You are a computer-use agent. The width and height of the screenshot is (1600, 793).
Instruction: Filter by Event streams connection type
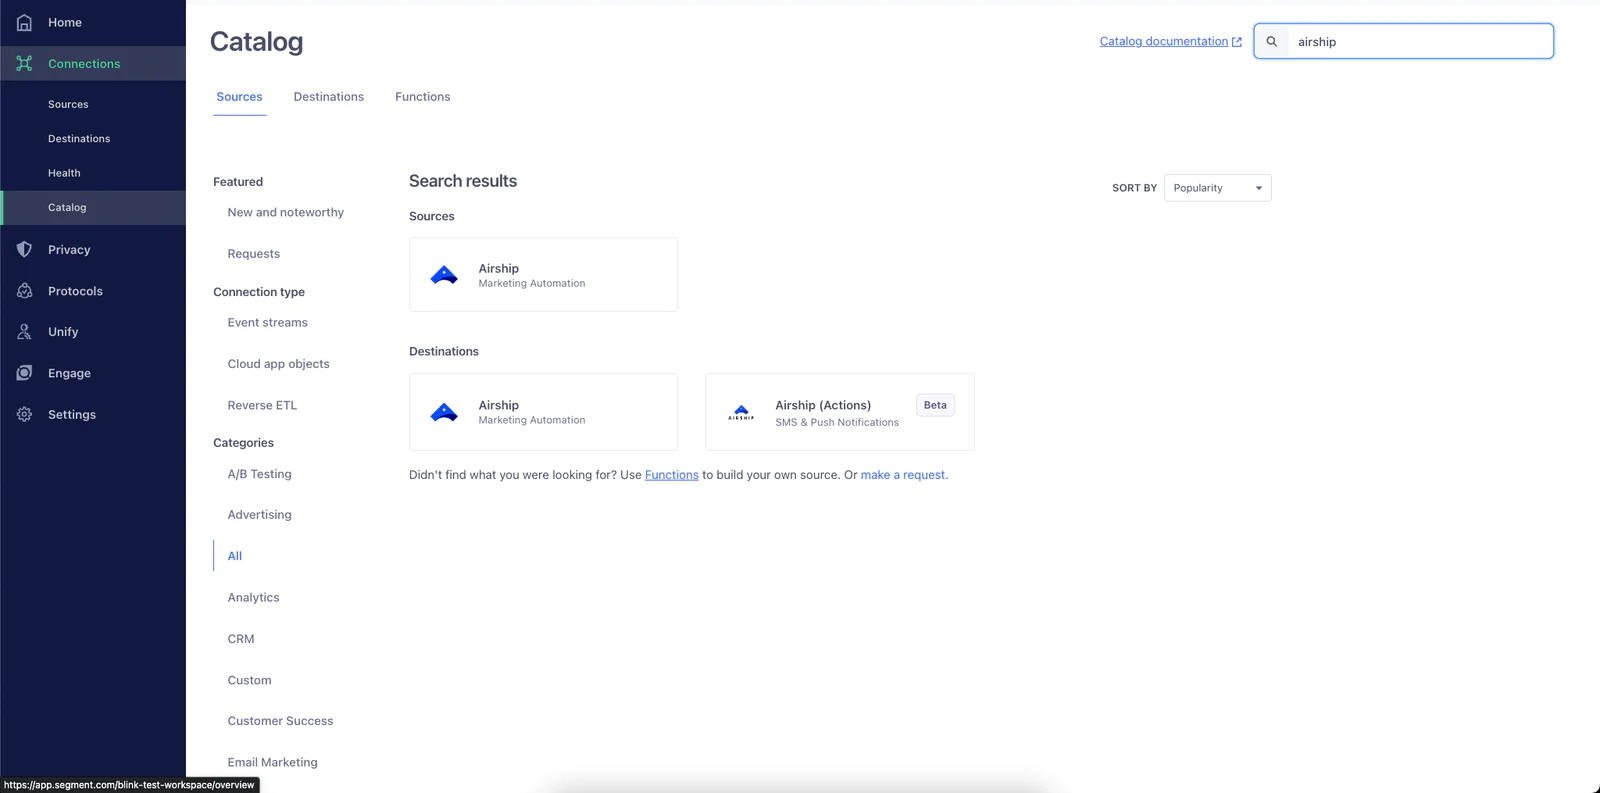point(267,322)
